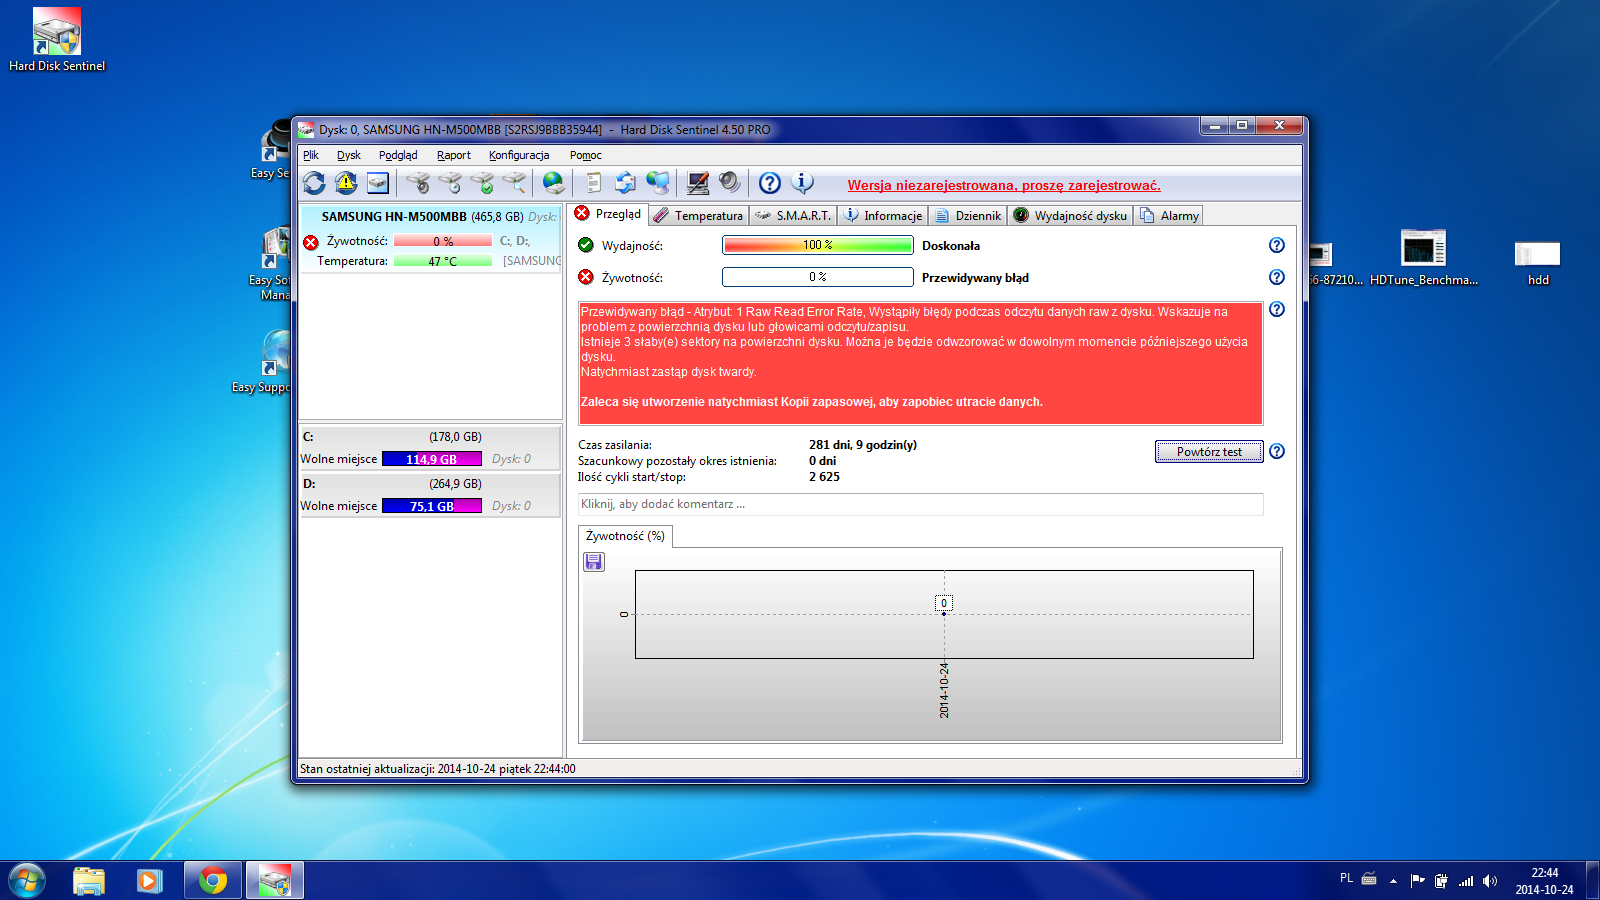Click the info speech bubble toolbar icon

click(802, 183)
